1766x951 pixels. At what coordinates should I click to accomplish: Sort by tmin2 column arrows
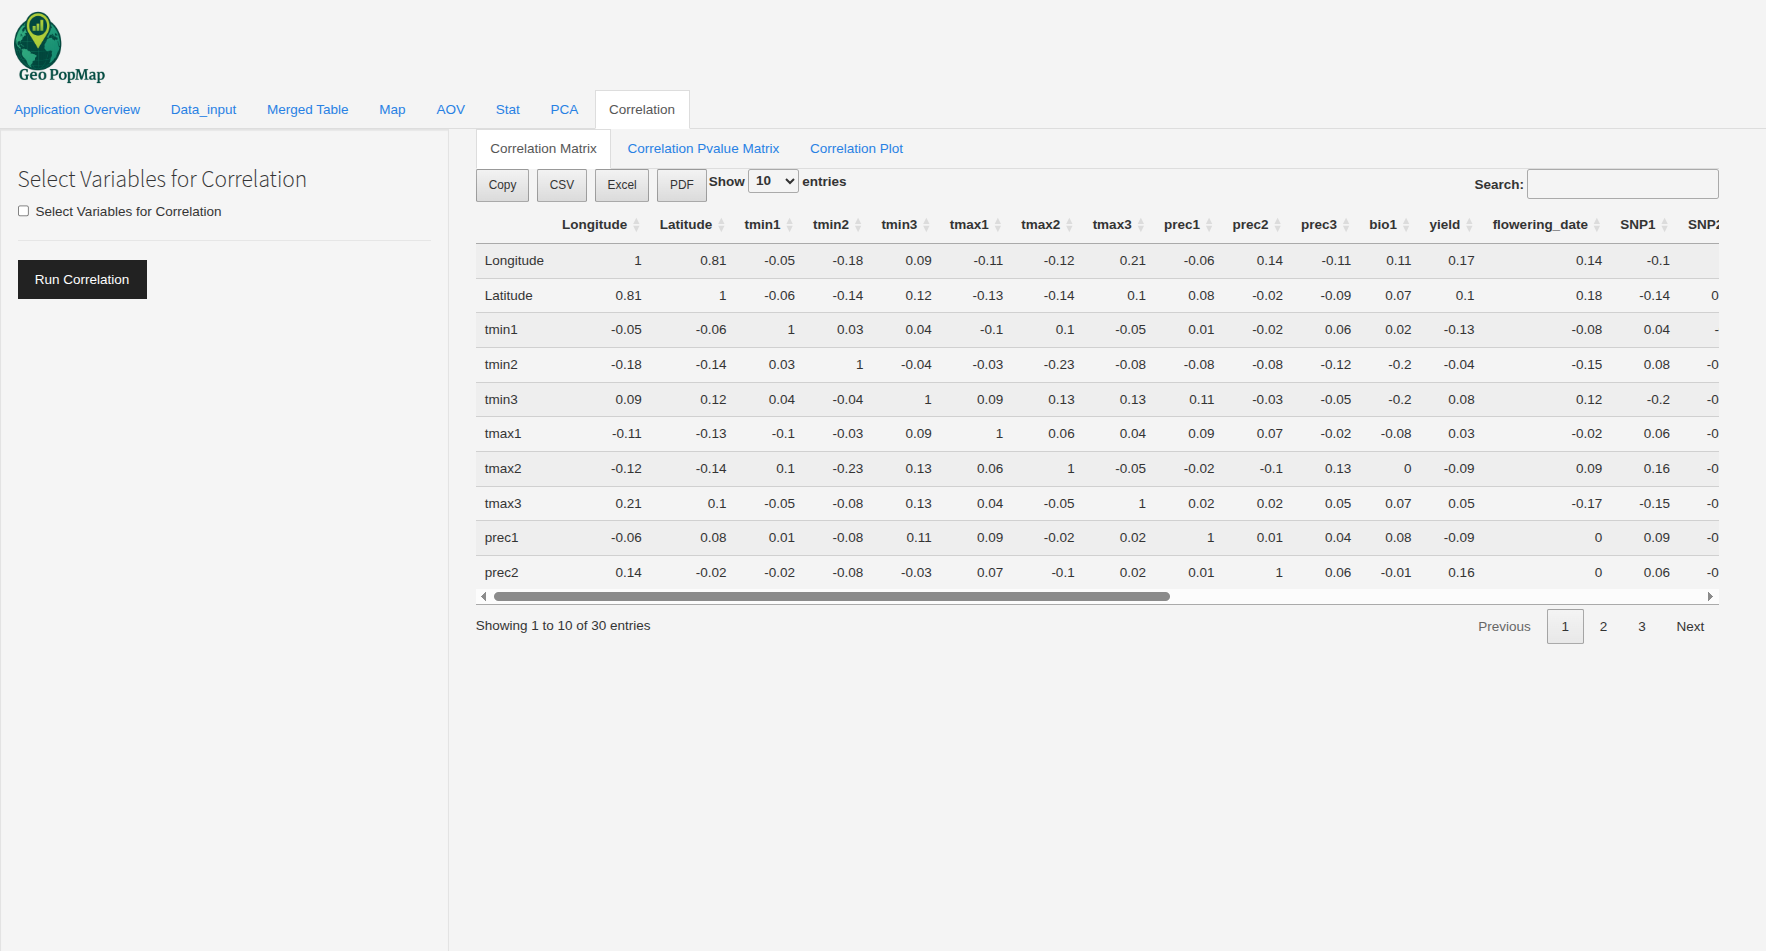click(x=858, y=225)
